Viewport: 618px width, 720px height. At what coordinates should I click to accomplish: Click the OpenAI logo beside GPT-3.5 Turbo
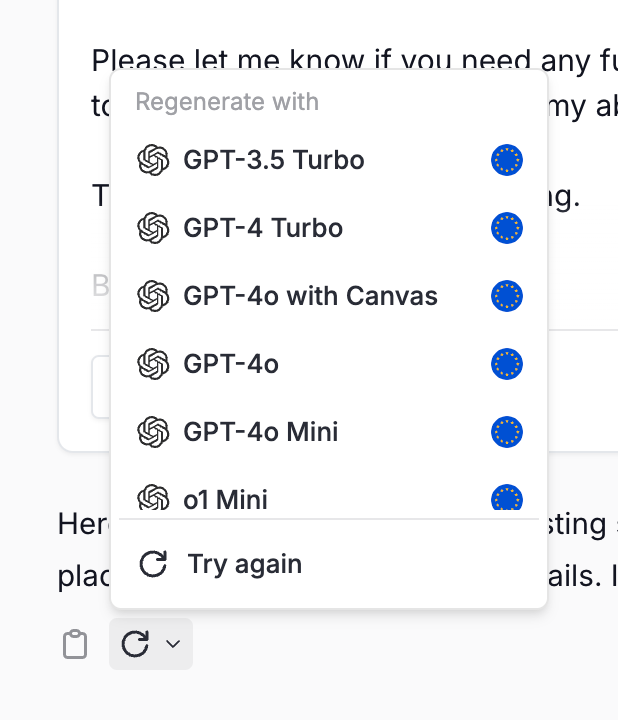click(x=153, y=160)
